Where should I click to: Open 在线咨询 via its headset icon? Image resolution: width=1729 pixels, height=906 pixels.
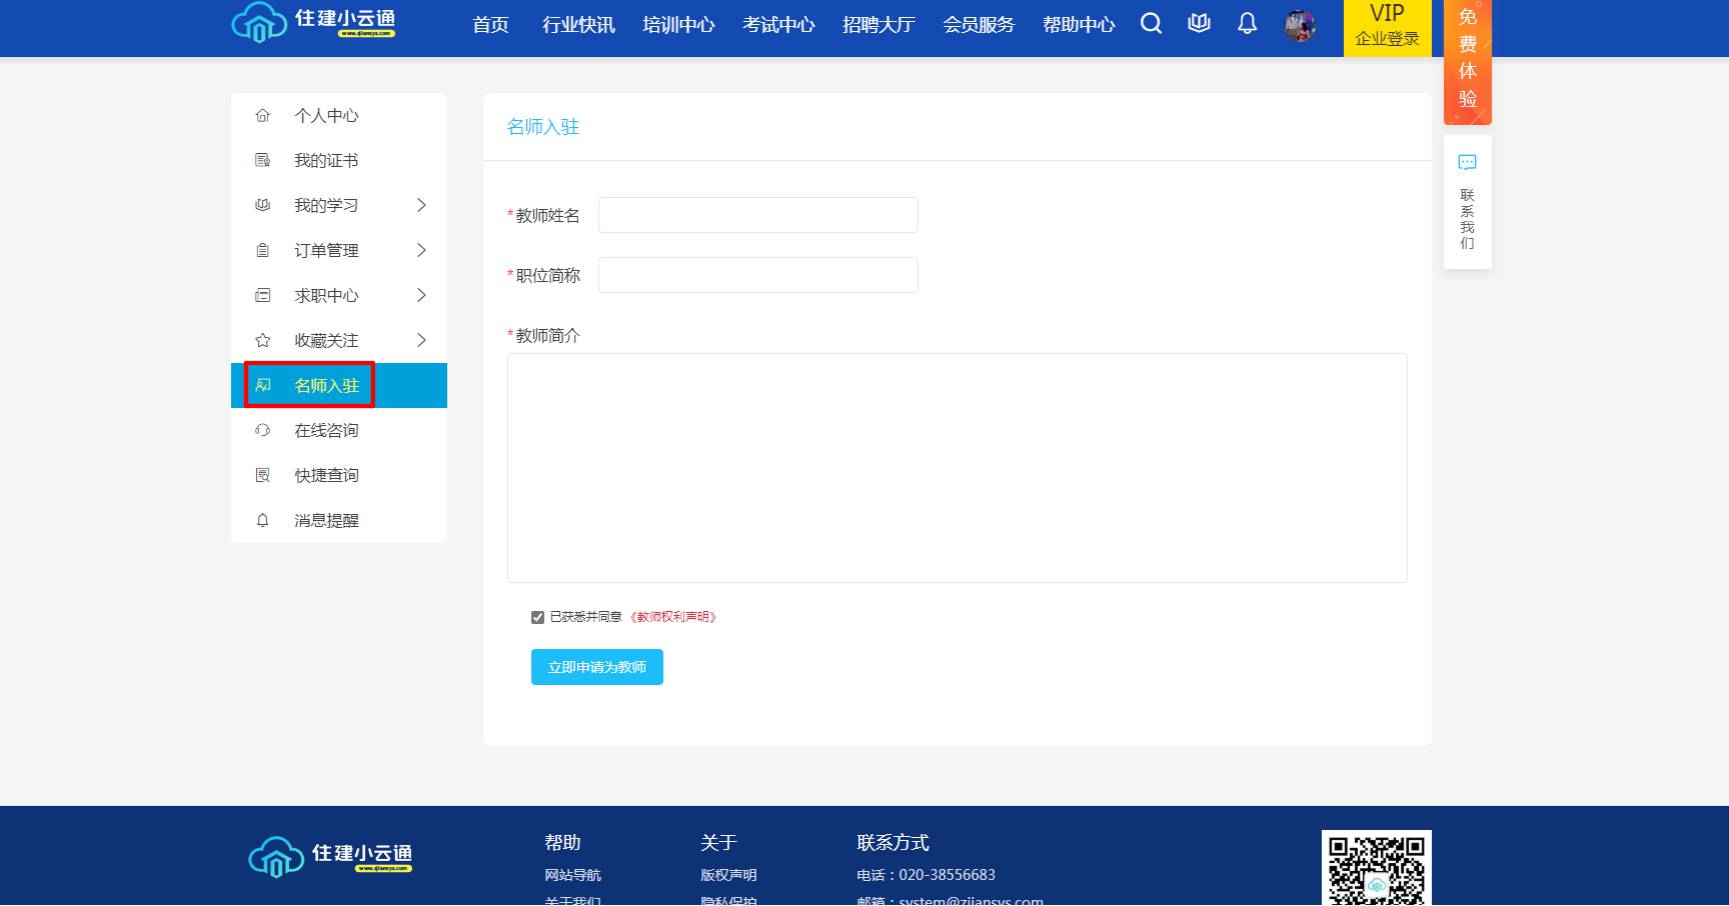coord(263,430)
